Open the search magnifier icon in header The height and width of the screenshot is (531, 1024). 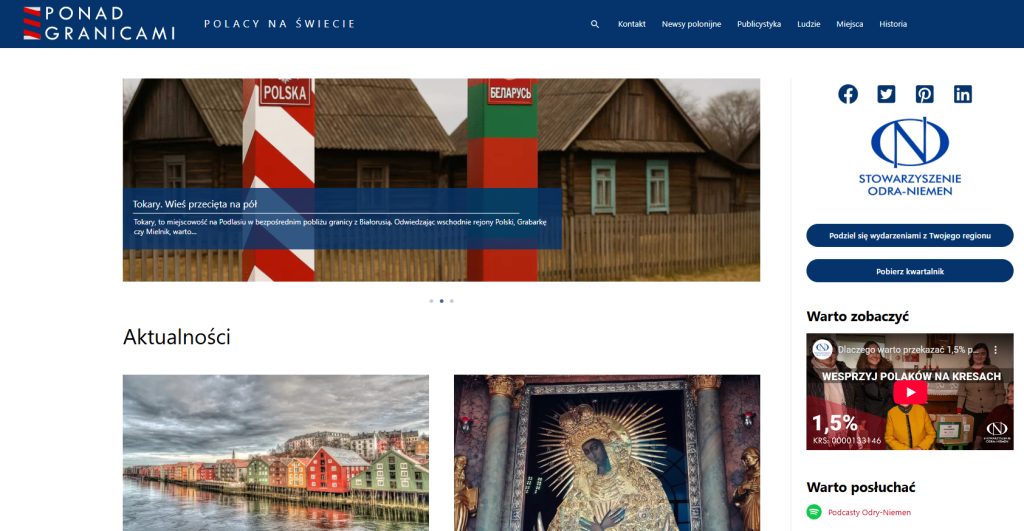594,24
